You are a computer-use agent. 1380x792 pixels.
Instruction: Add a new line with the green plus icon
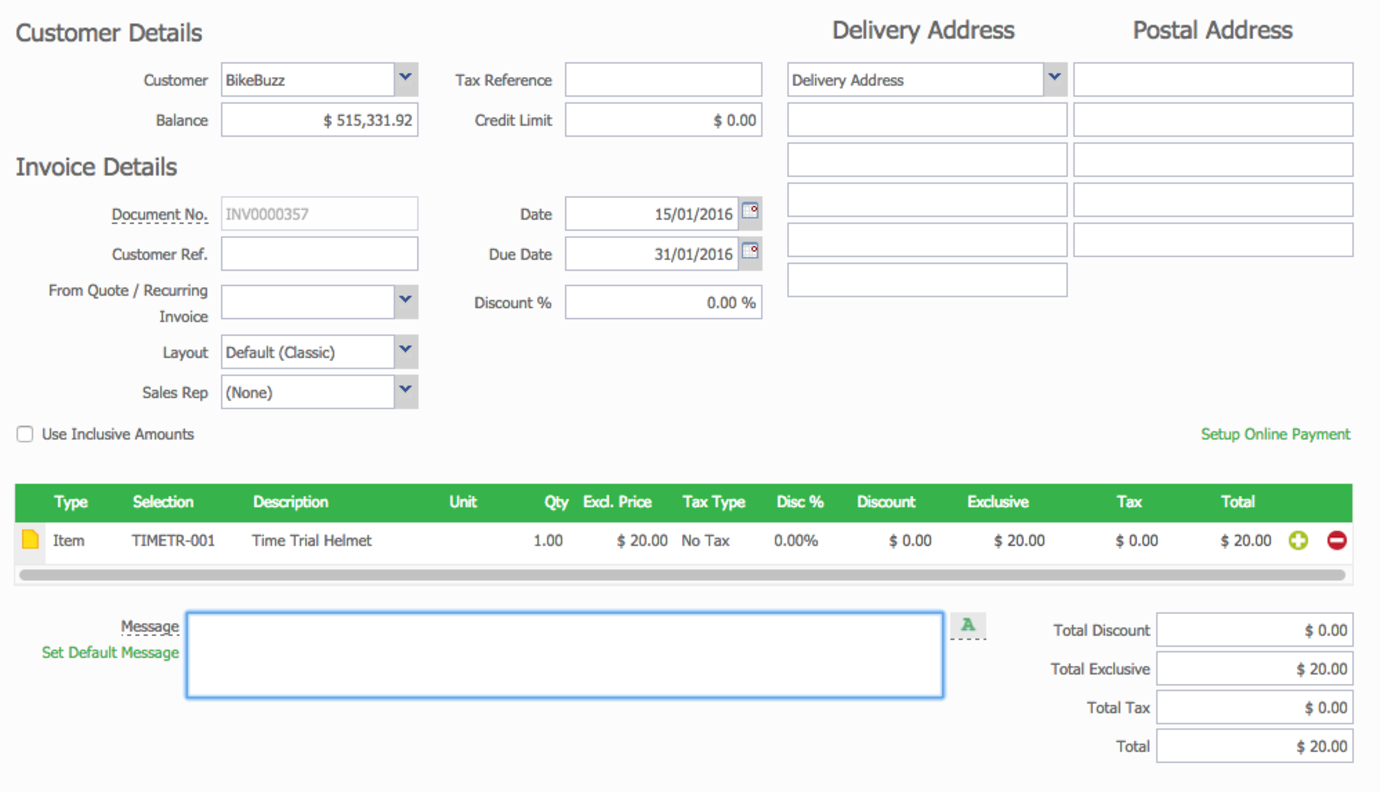pyautogui.click(x=1297, y=540)
